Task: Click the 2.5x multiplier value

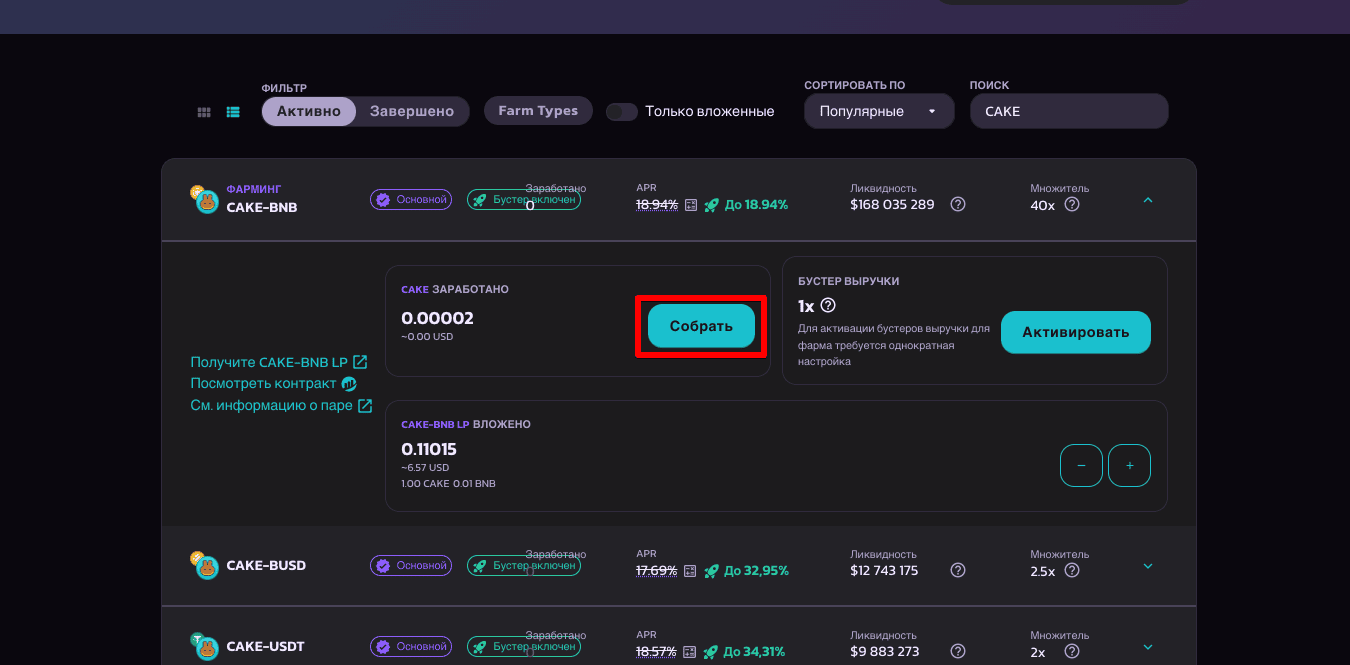Action: pyautogui.click(x=1043, y=571)
